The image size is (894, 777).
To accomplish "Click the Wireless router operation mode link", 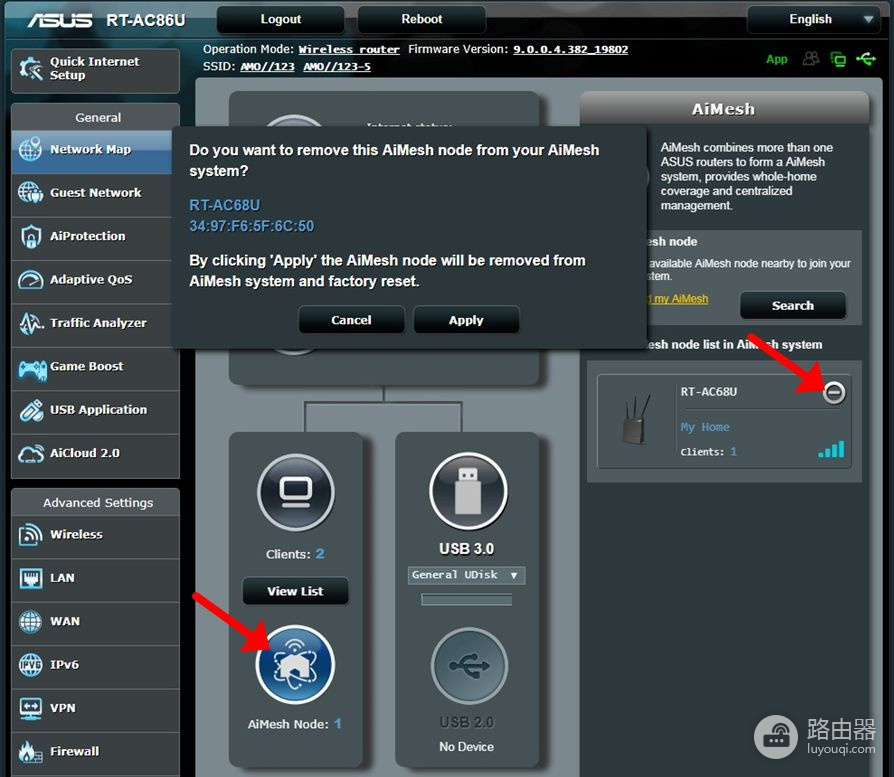I will point(349,50).
